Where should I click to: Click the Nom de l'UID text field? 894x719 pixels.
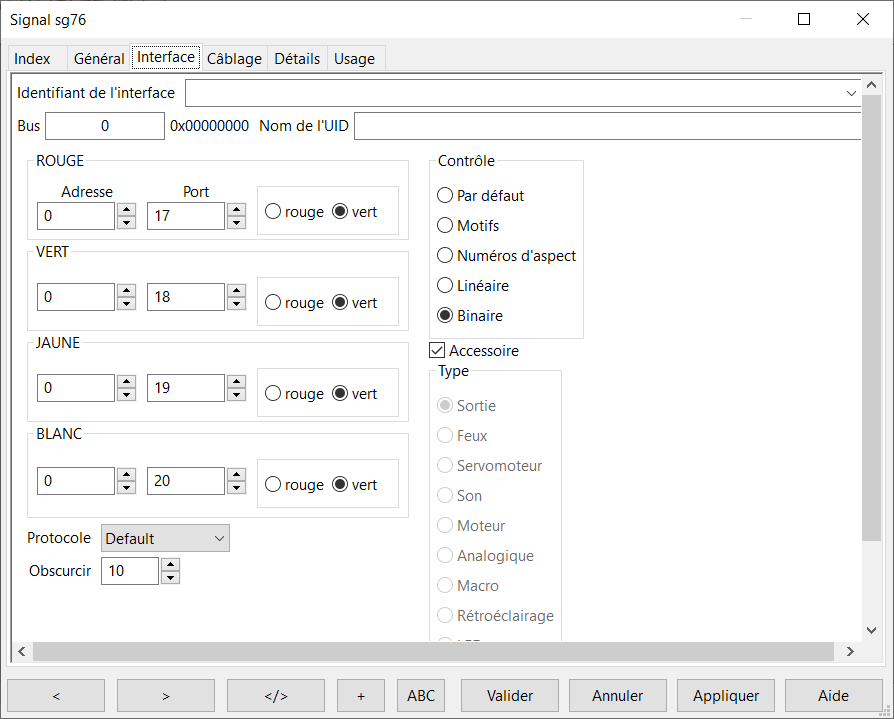click(x=606, y=126)
